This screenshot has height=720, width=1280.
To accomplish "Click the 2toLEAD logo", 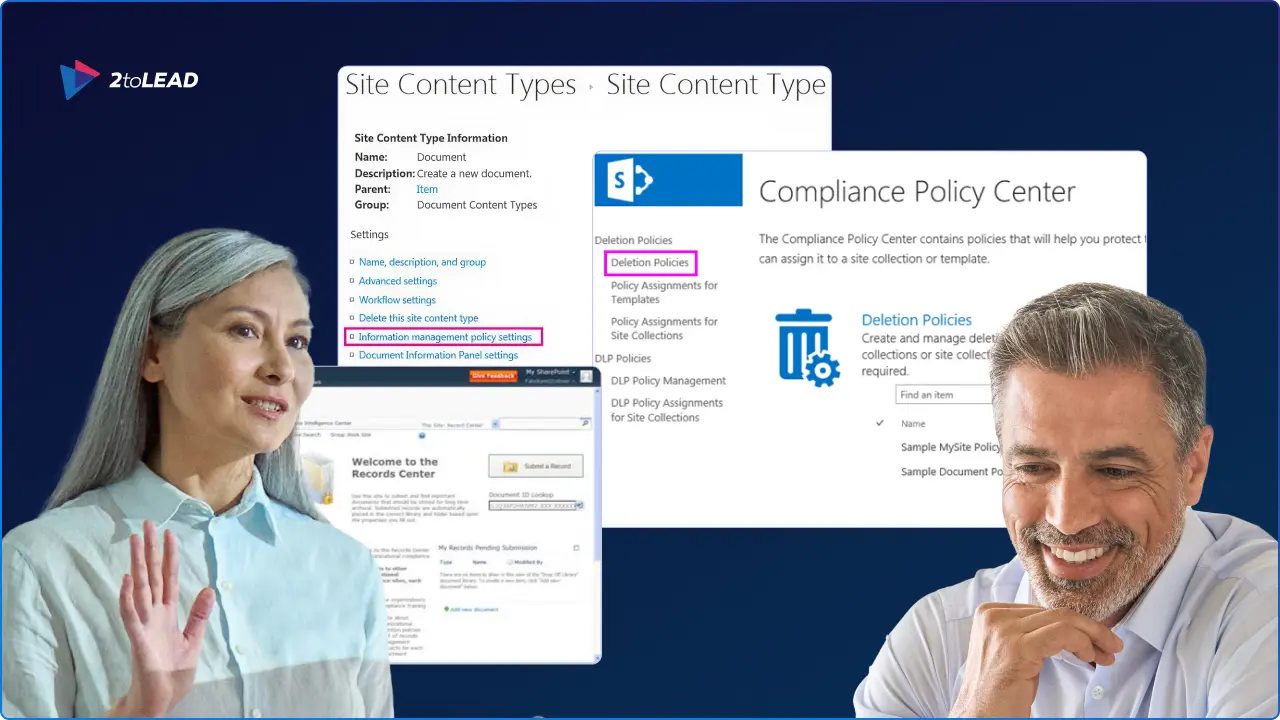I will (129, 80).
